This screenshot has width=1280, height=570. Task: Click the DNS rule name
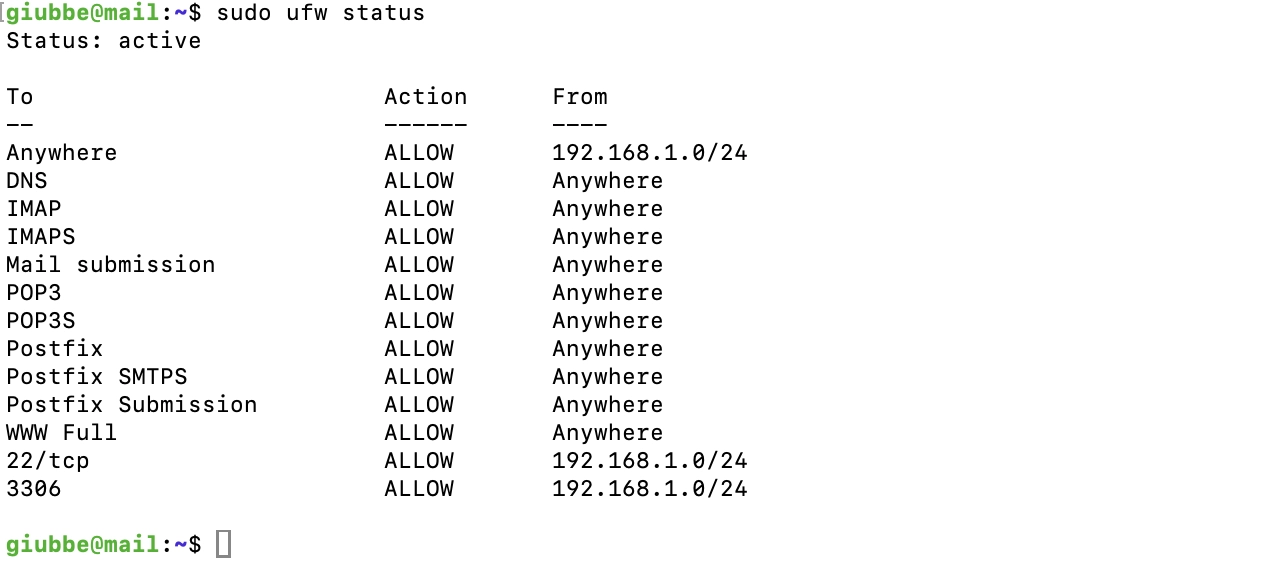tap(27, 181)
